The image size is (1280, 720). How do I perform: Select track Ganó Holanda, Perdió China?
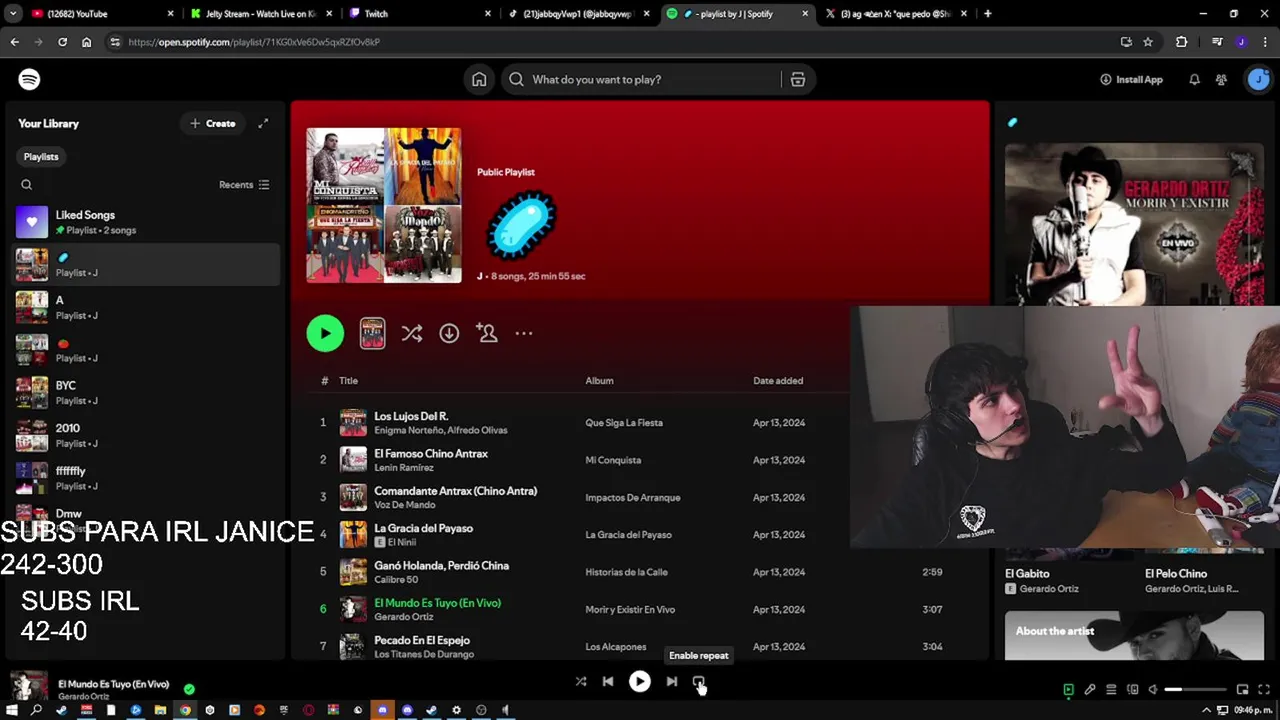tap(441, 566)
